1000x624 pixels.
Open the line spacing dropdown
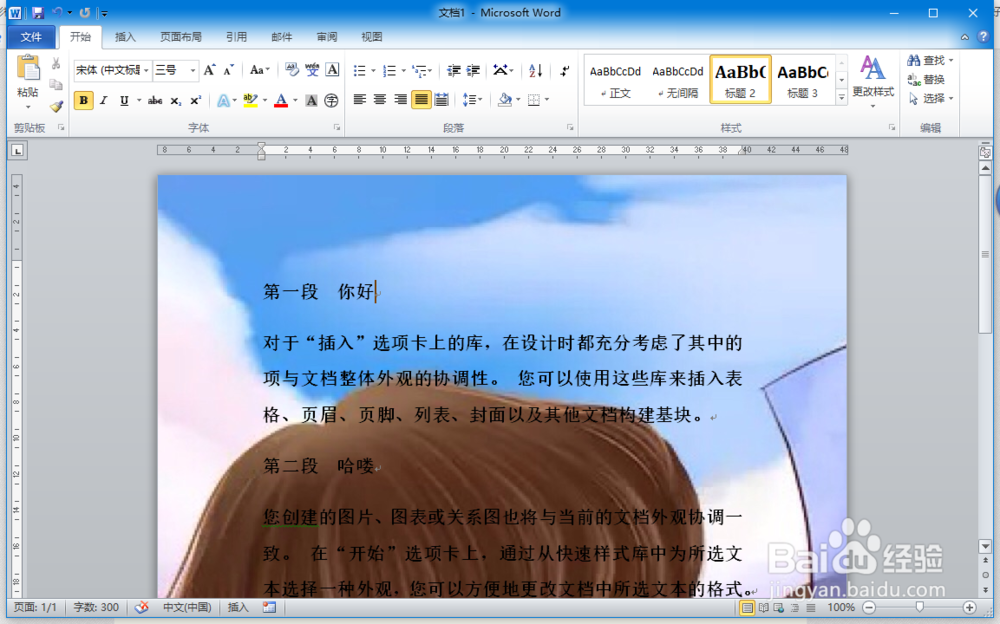pos(472,100)
